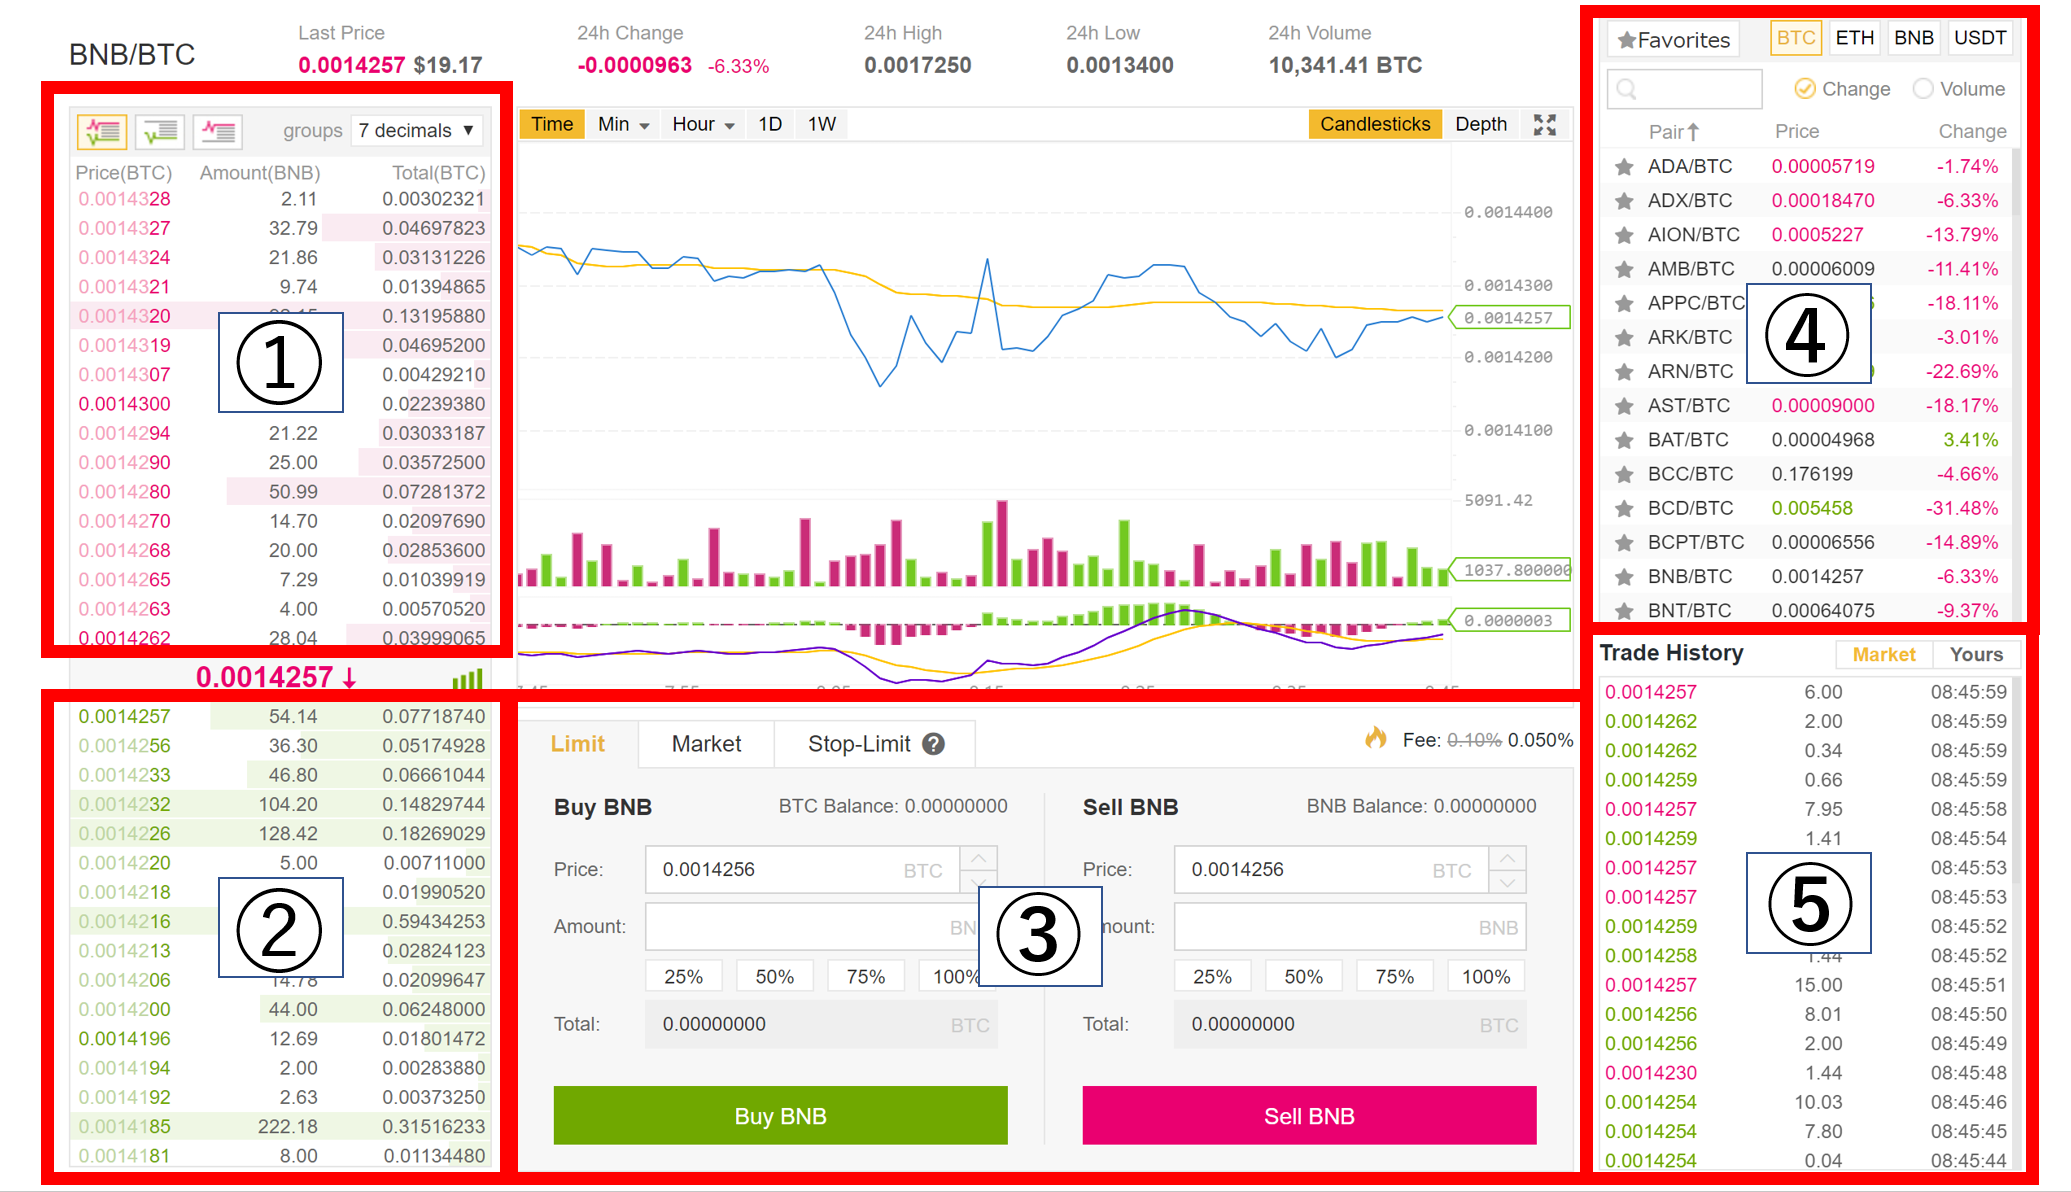Select sell order at price 0.0014328
The image size is (2071, 1192).
(281, 199)
